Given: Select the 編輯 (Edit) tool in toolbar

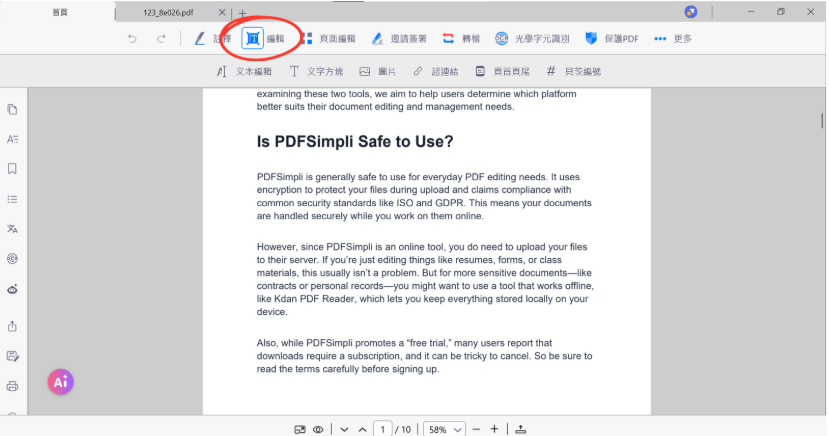Looking at the screenshot, I should pyautogui.click(x=262, y=39).
